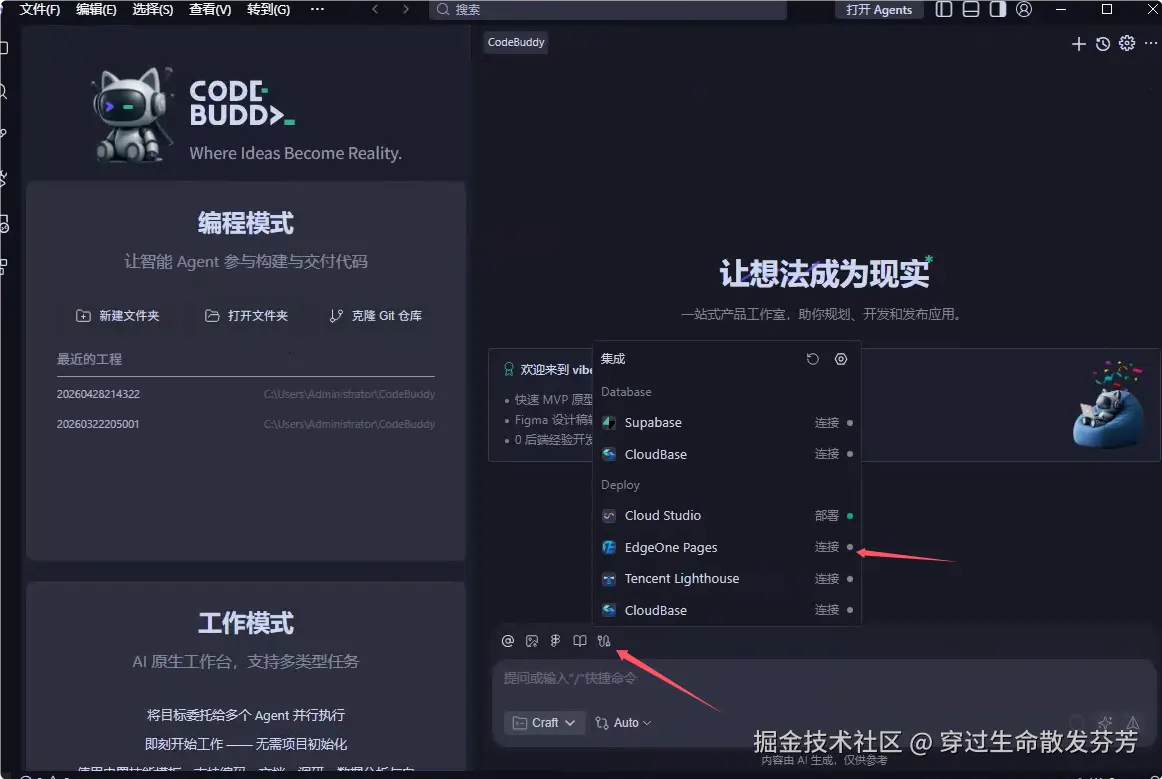Select CloudBase under Database
Image resolution: width=1162 pixels, height=779 pixels.
tap(655, 454)
